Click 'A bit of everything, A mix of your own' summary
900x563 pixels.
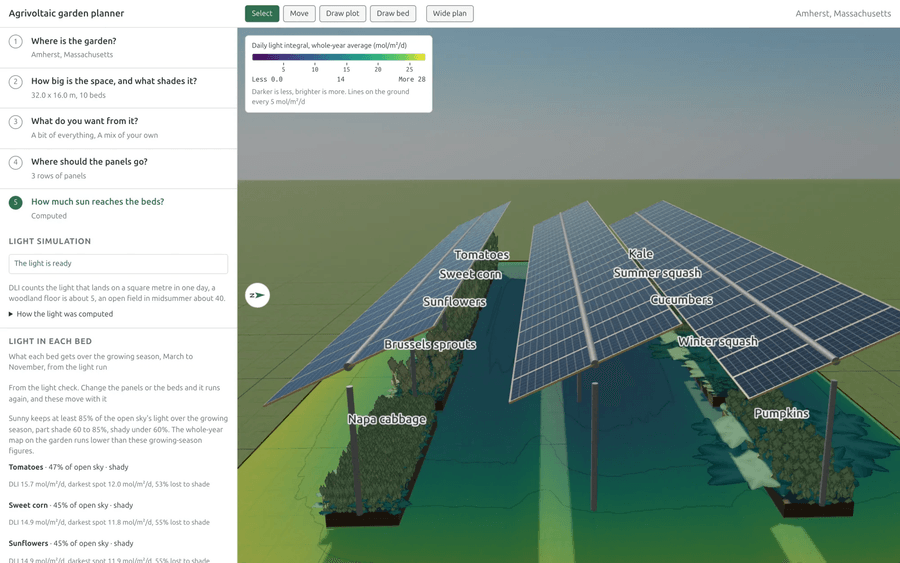pos(95,135)
